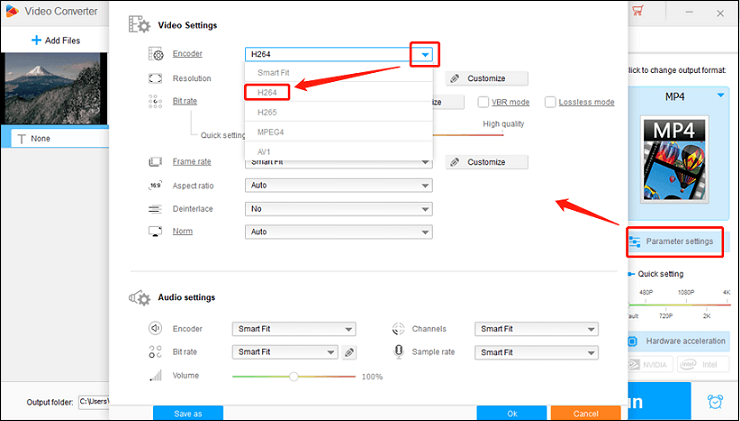Viewport: 740px width, 421px height.
Task: Select AV1 in encoder list
Action: click(339, 152)
